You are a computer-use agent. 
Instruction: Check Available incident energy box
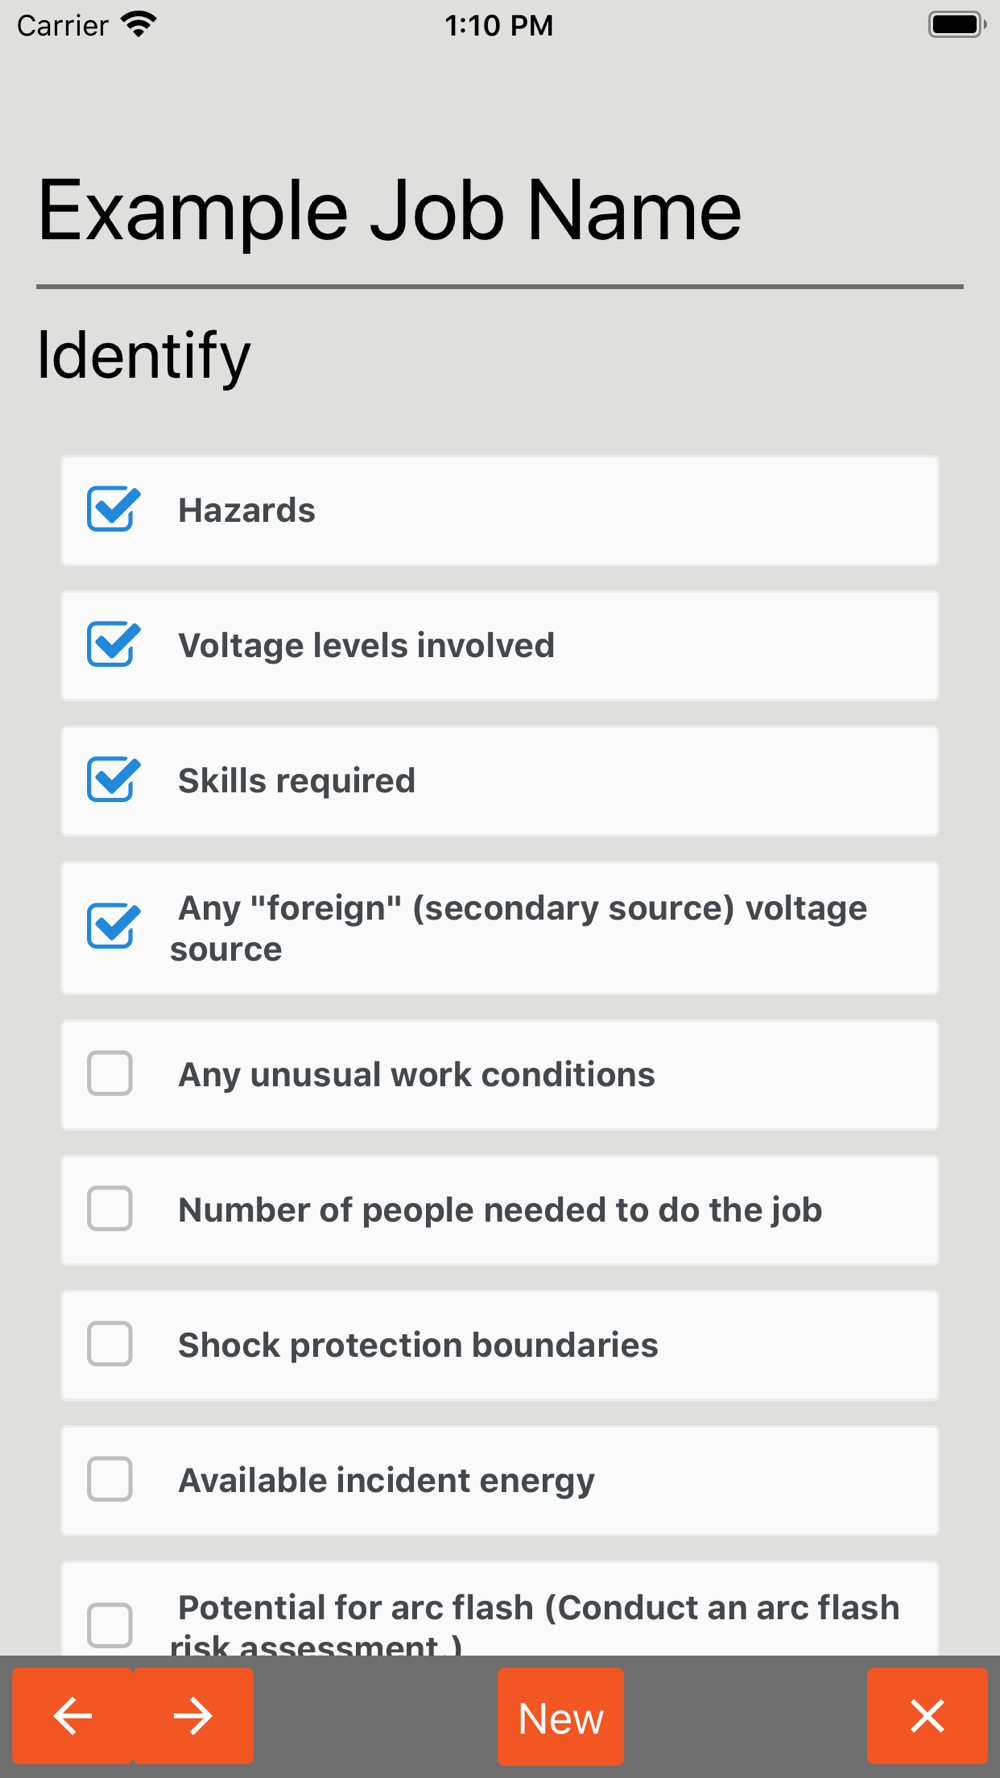click(x=110, y=1478)
